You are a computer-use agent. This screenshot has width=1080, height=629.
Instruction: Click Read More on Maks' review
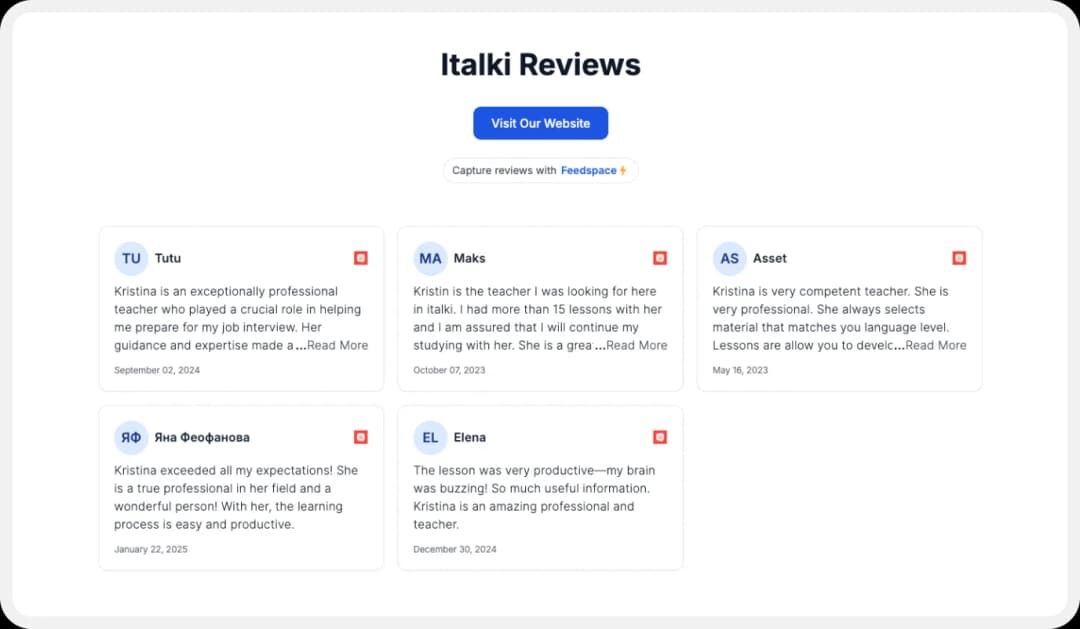(637, 345)
